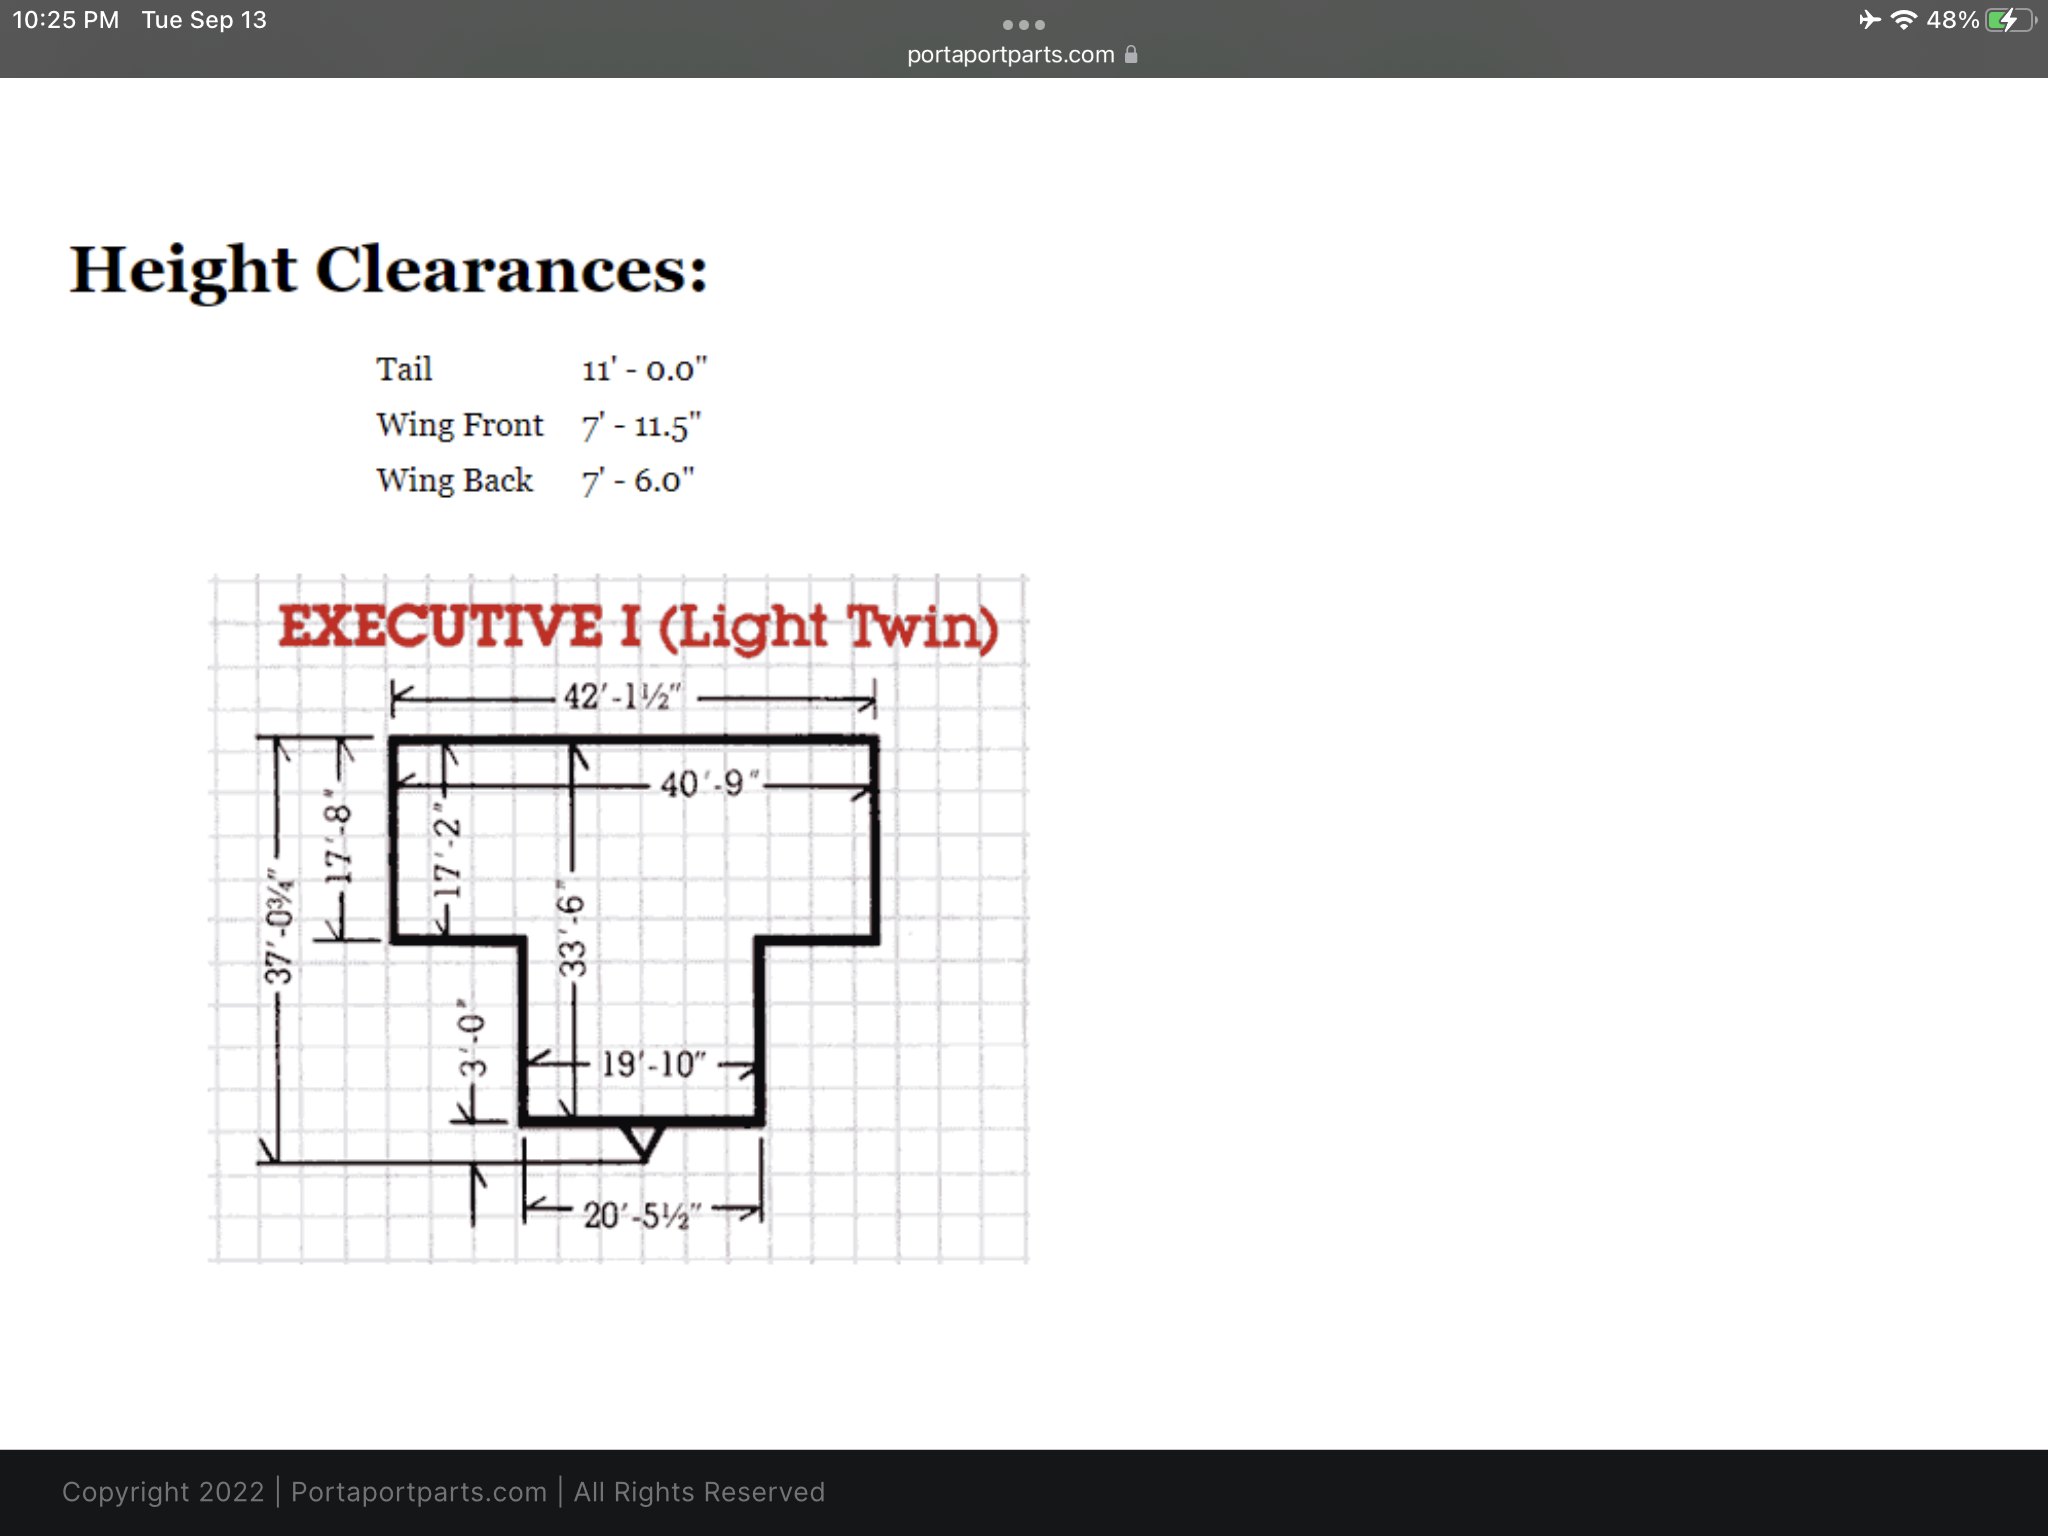Tap Portaportparts.com in the footer

pos(419,1492)
